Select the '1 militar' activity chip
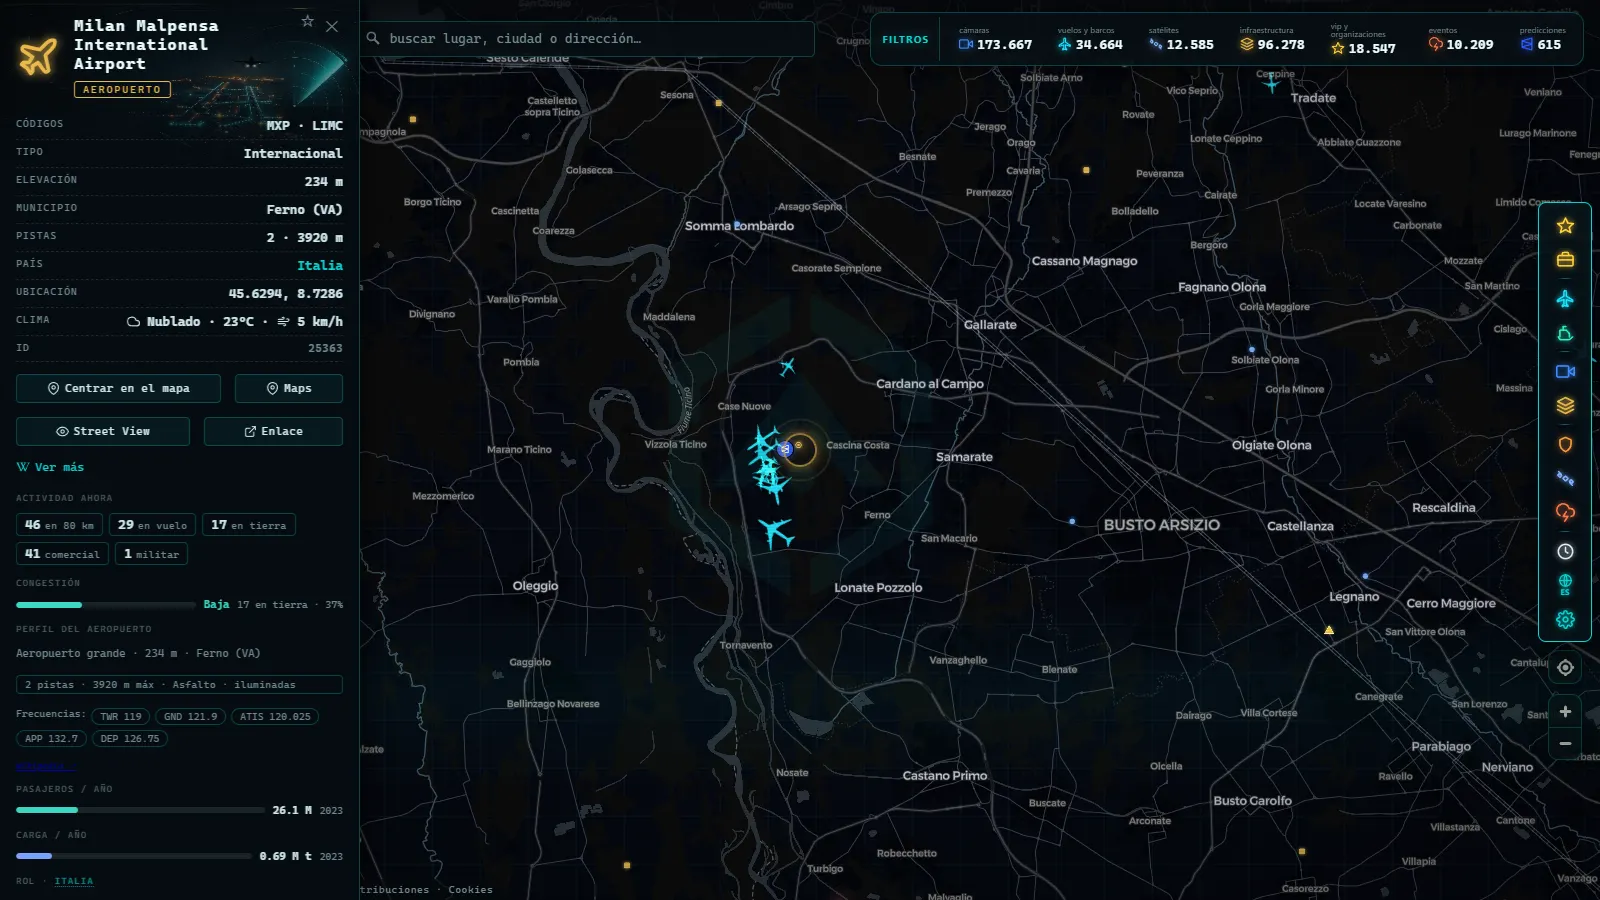1600x900 pixels. (151, 554)
